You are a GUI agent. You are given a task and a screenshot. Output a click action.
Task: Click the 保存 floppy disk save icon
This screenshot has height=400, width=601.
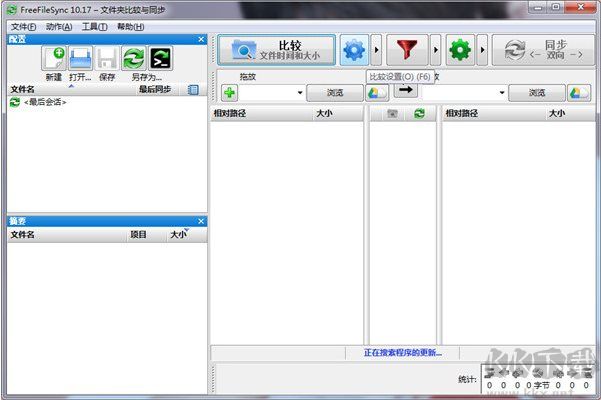click(107, 58)
